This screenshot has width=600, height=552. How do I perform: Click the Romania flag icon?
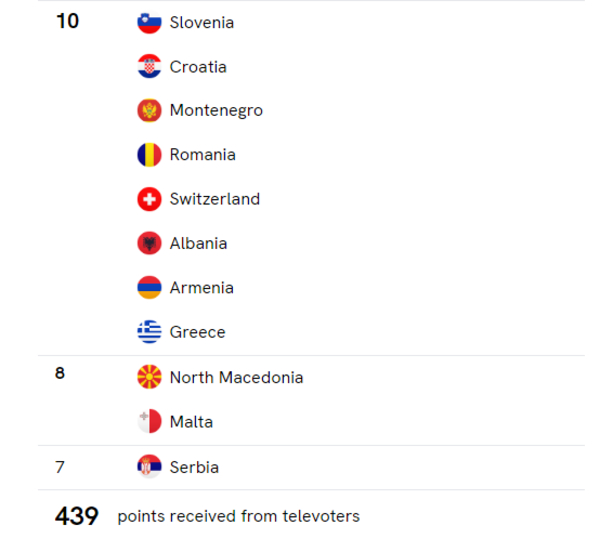coord(149,155)
